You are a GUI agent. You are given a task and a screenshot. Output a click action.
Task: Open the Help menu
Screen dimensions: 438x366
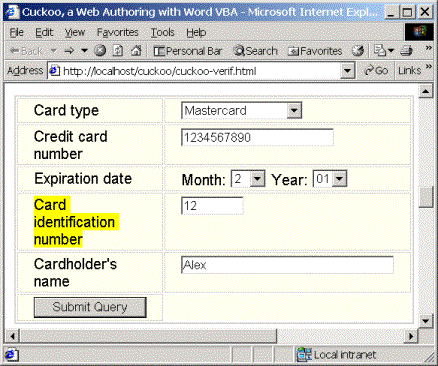tap(196, 32)
